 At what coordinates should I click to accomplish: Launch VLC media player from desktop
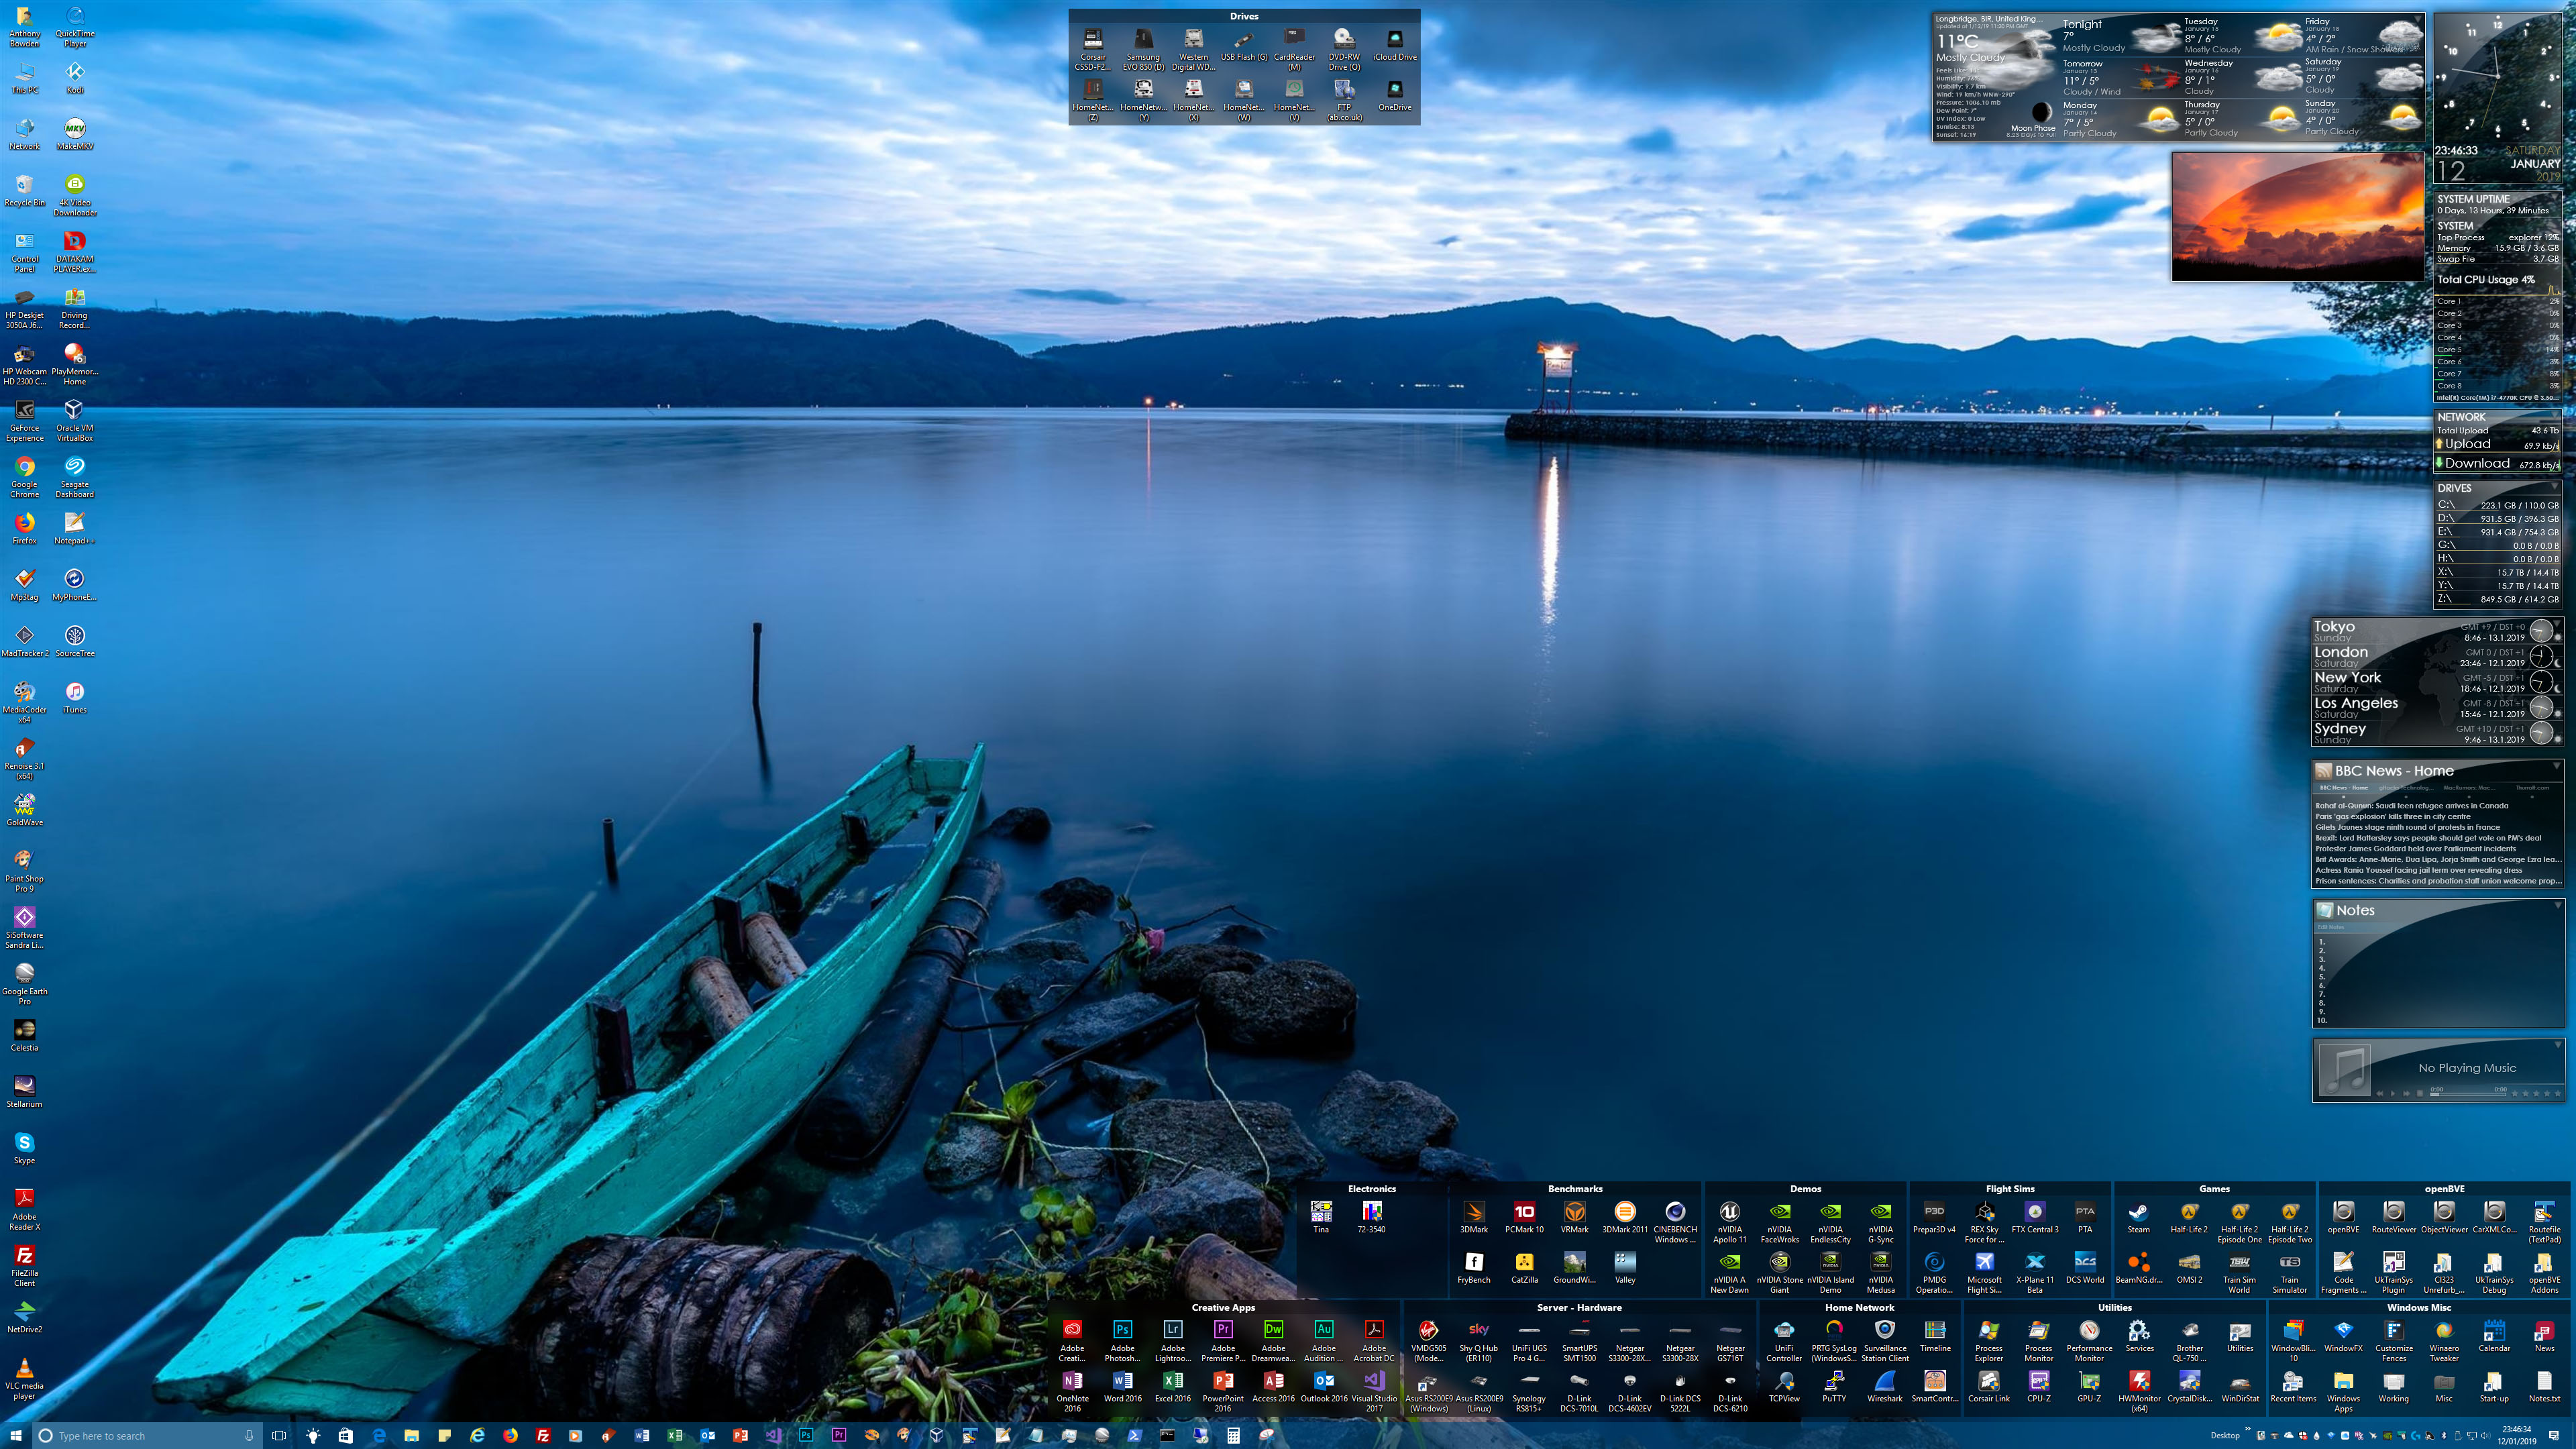coord(24,1368)
